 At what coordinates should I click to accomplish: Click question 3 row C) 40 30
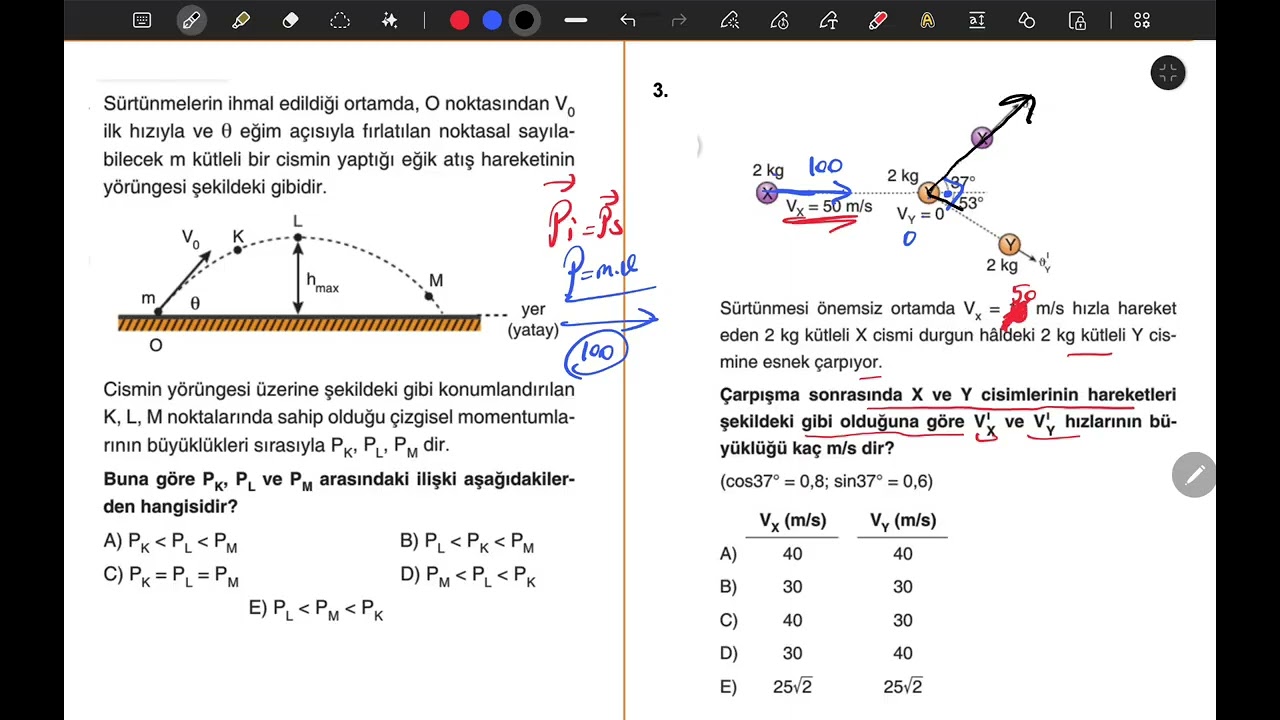[820, 620]
